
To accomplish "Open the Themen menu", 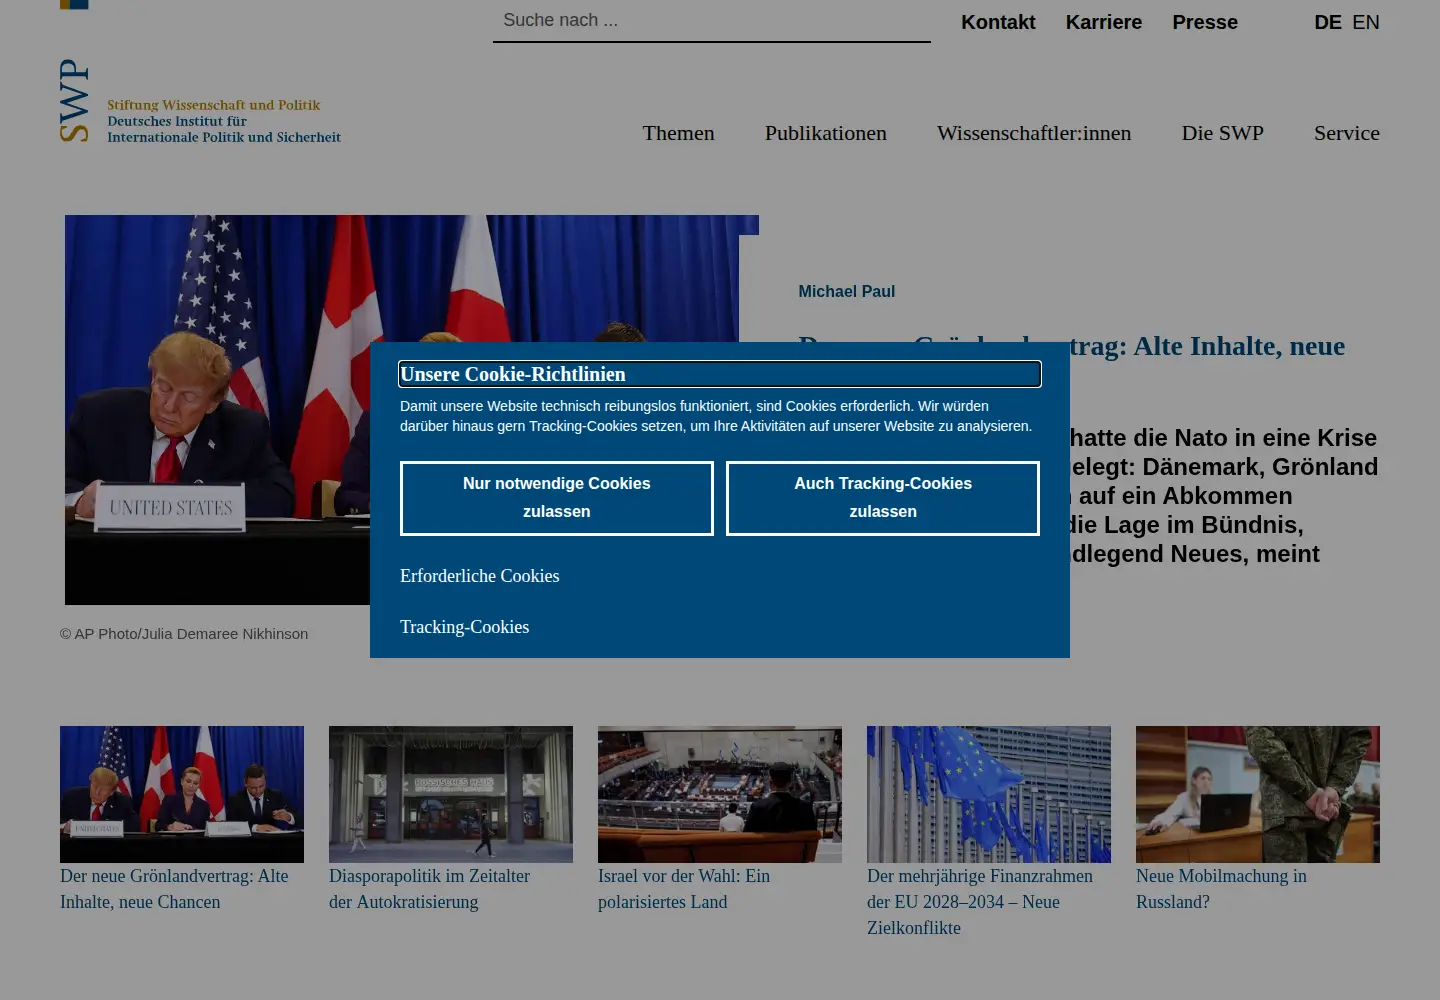I will click(x=678, y=133).
